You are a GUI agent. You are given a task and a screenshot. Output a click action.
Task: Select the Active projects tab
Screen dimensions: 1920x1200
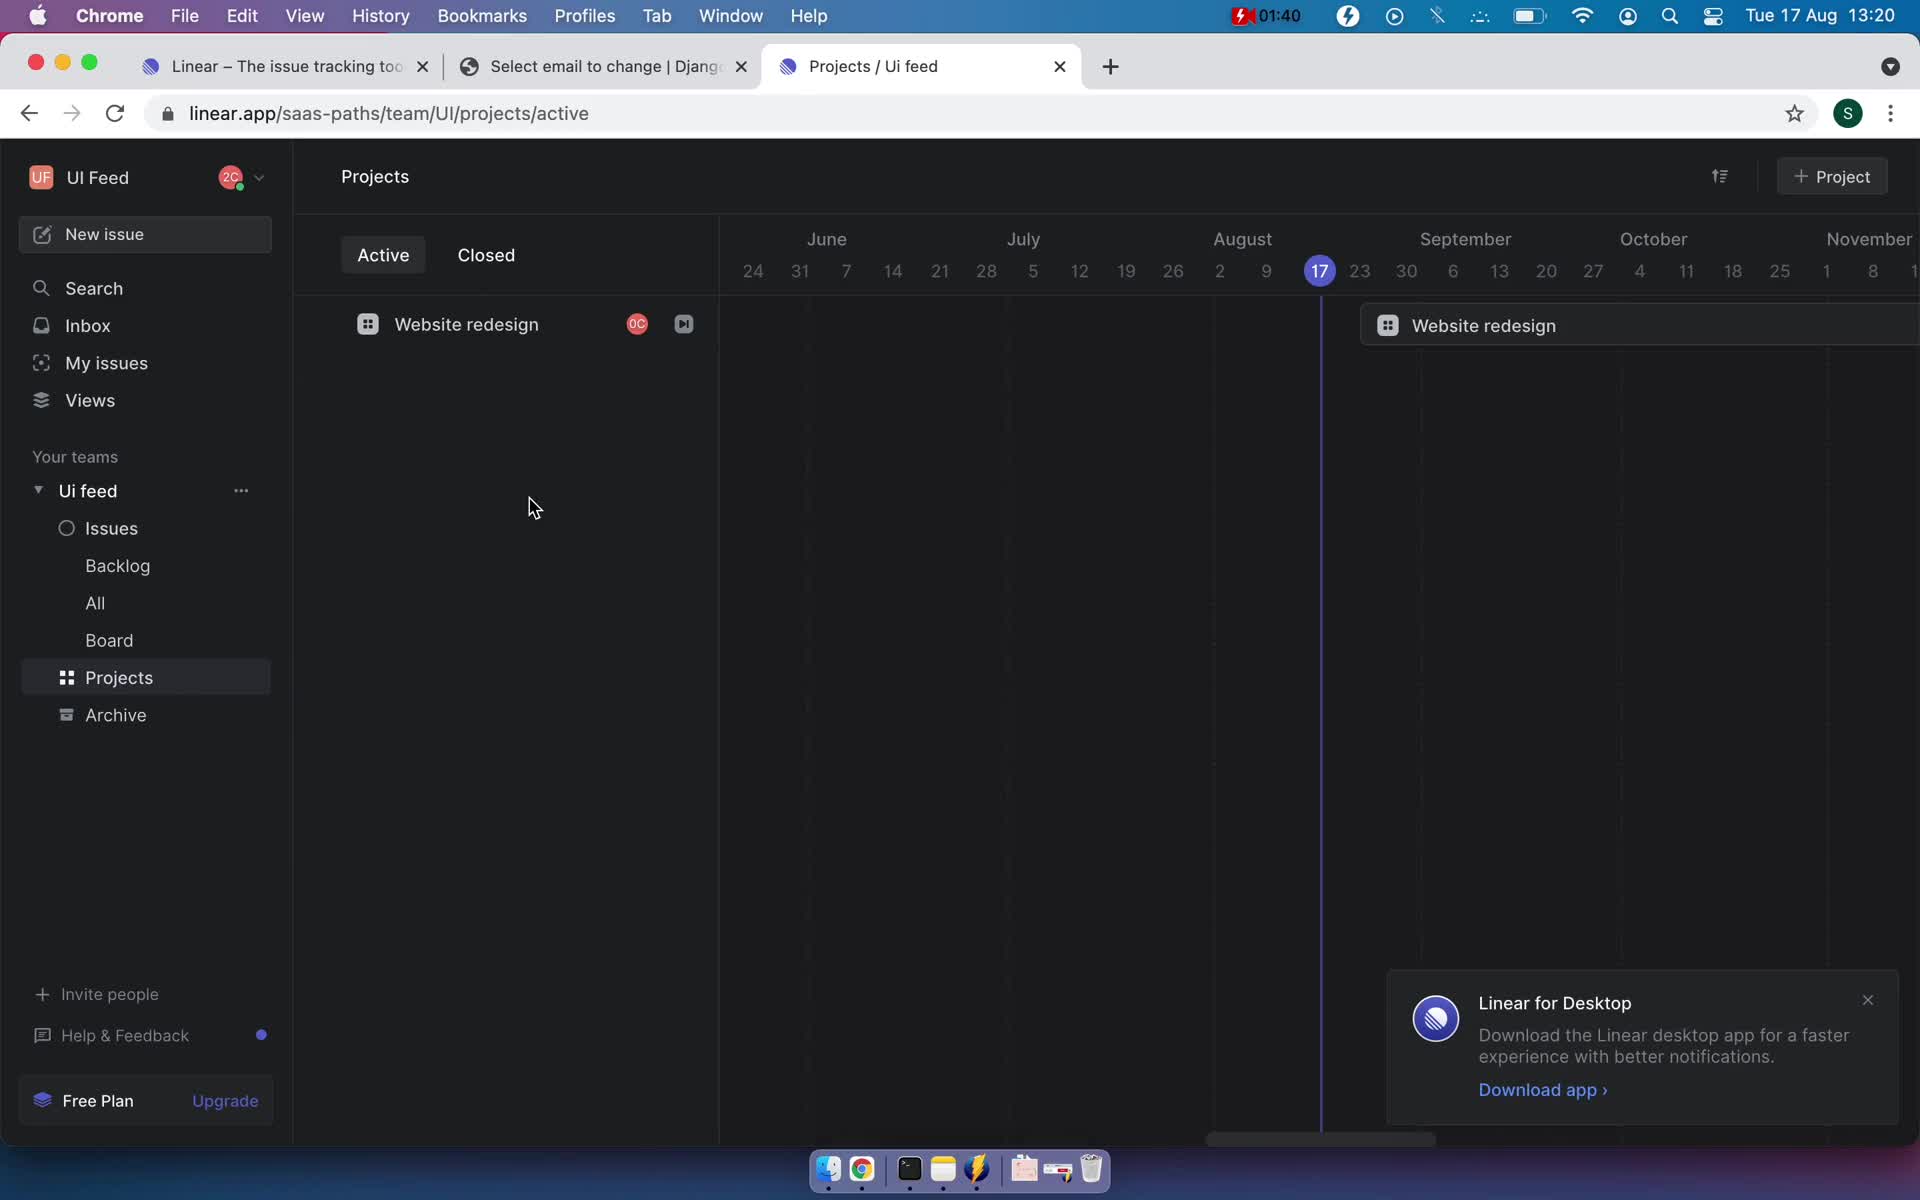[x=384, y=254]
